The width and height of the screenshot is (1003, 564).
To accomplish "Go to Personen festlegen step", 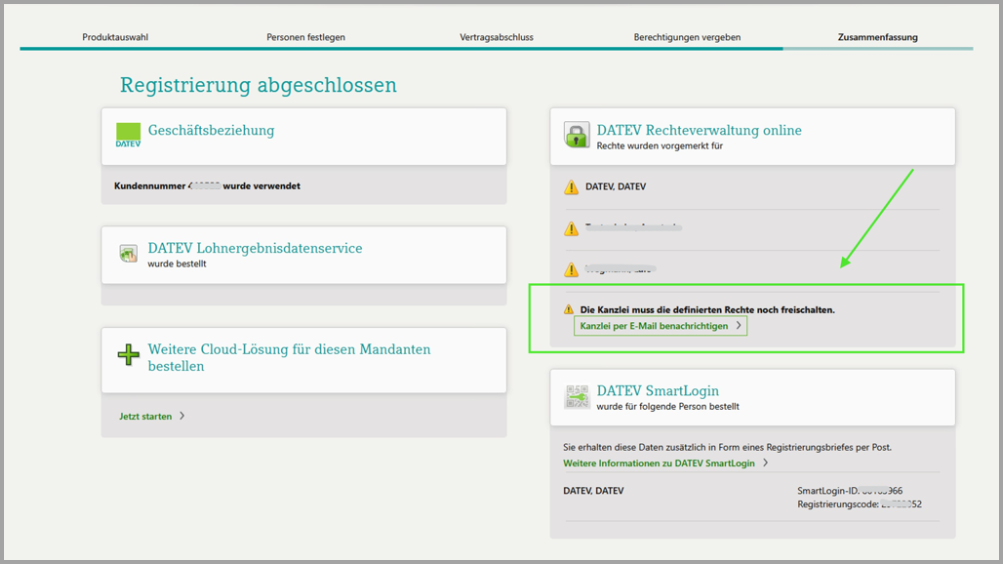I will point(306,37).
